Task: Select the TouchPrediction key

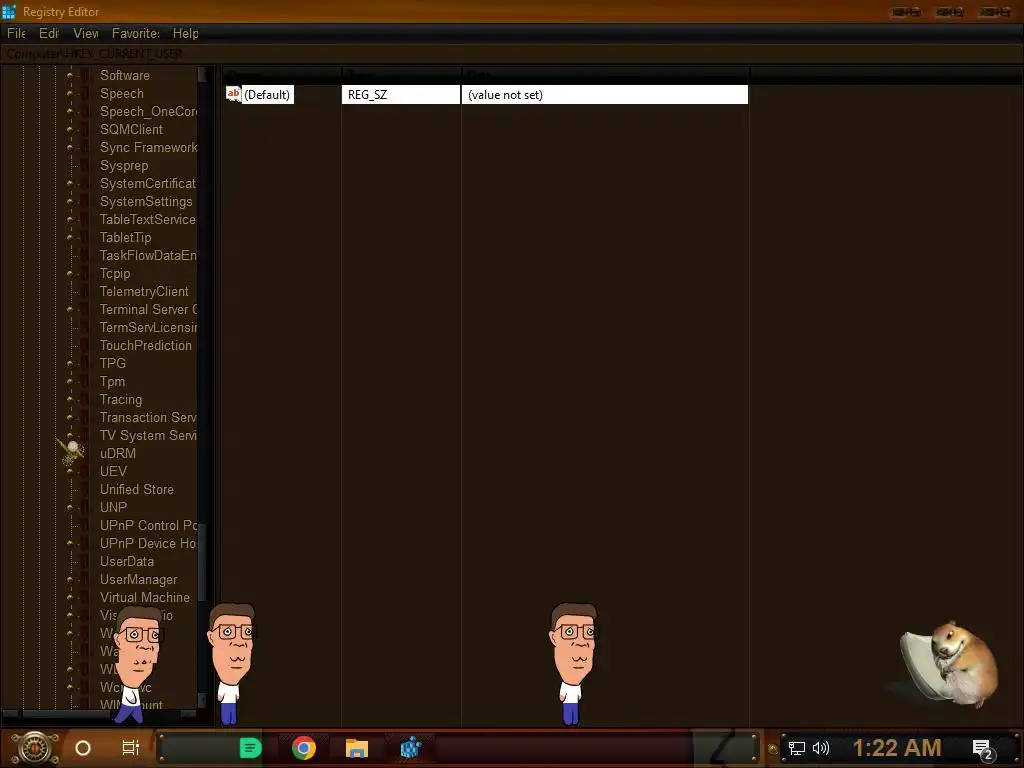Action: pyautogui.click(x=146, y=345)
